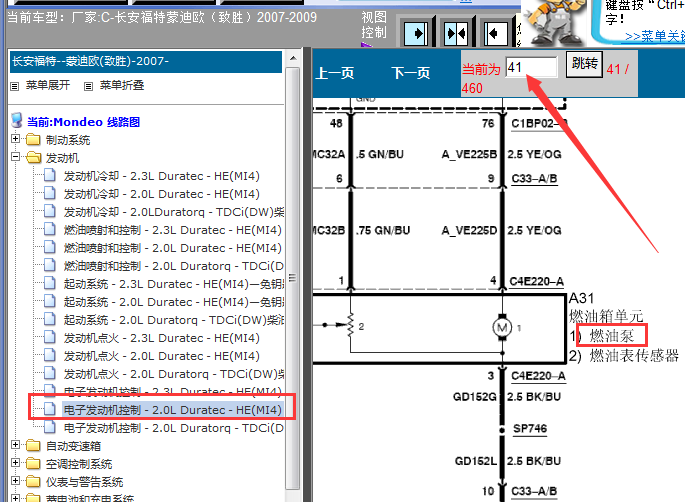
Task: Go to previous page with 上一页
Action: (335, 73)
